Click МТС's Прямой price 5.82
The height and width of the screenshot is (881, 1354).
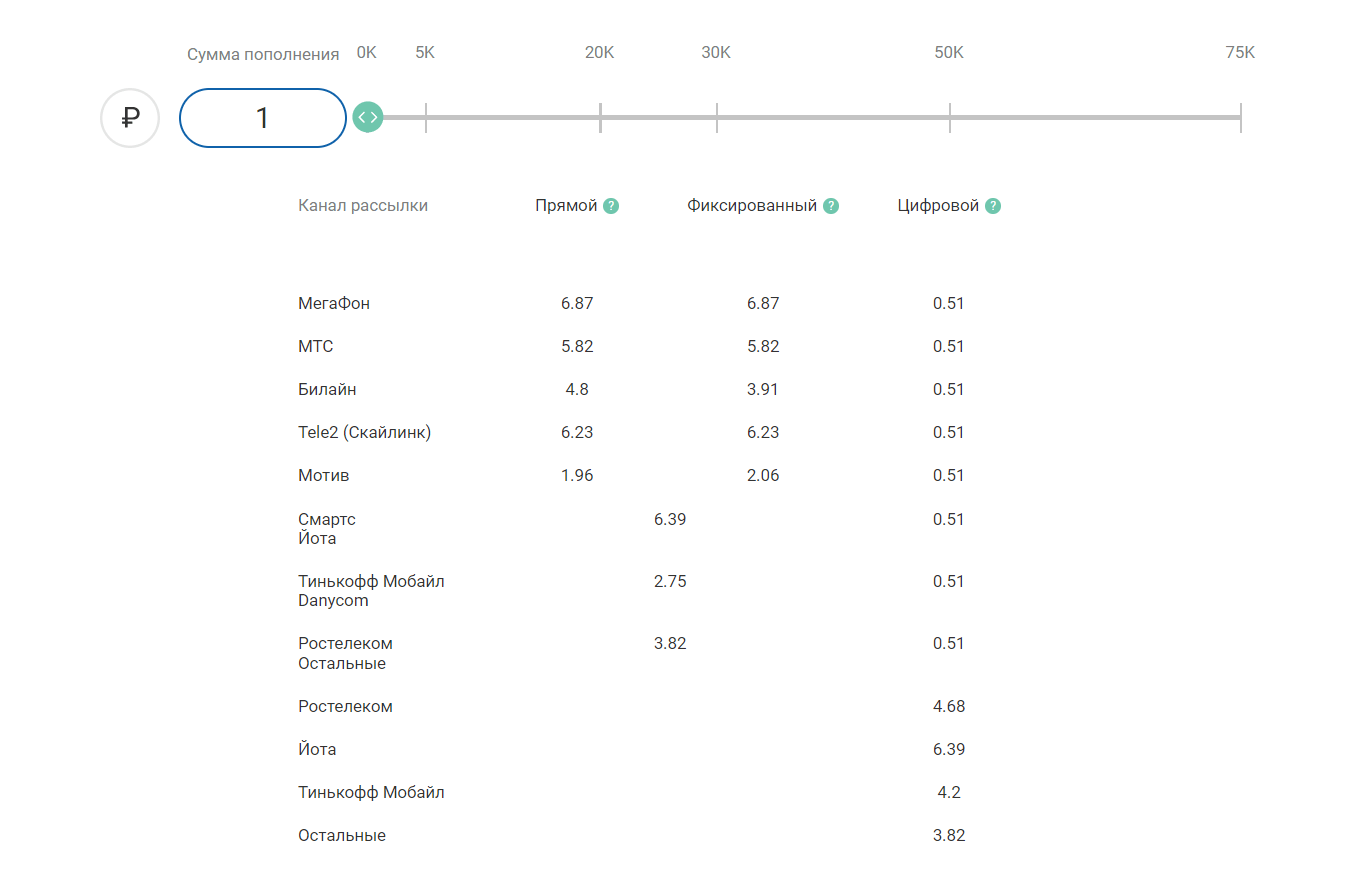tap(577, 346)
